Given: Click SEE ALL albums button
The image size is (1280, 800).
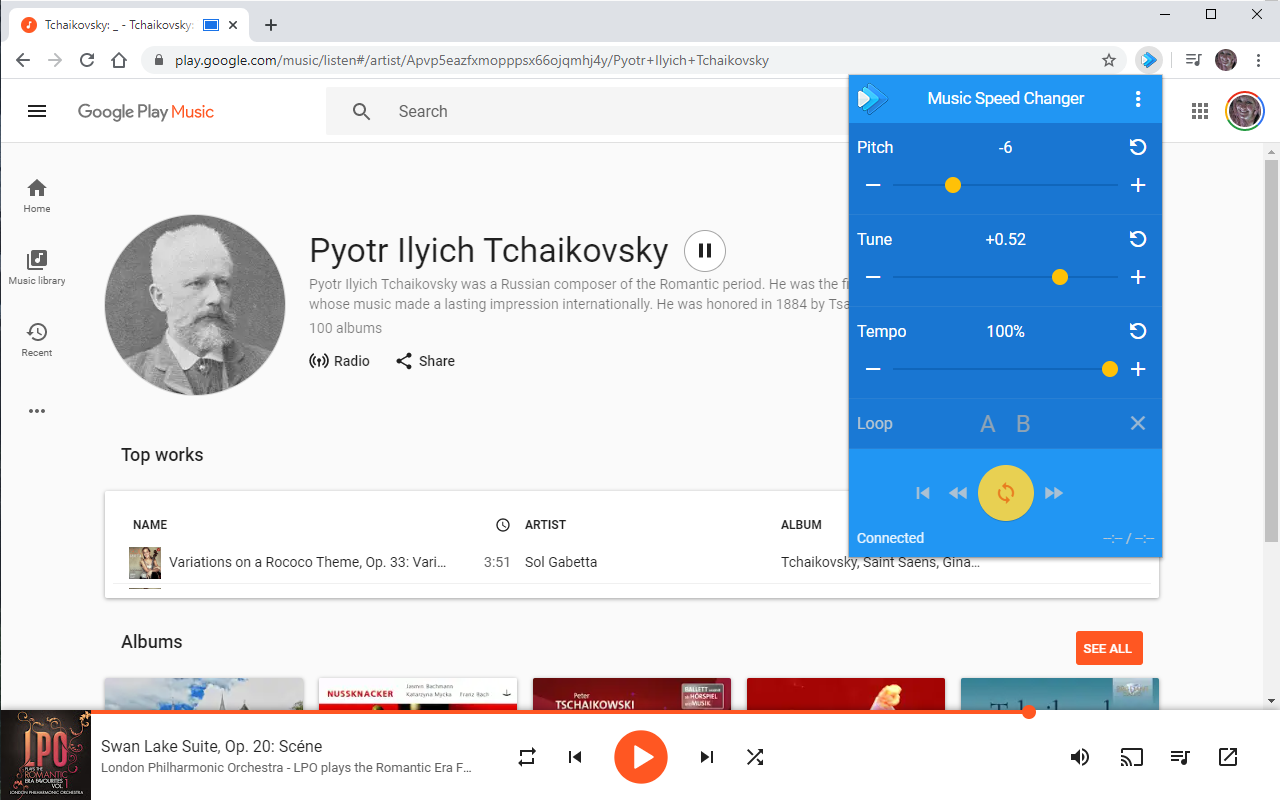Looking at the screenshot, I should [1109, 648].
